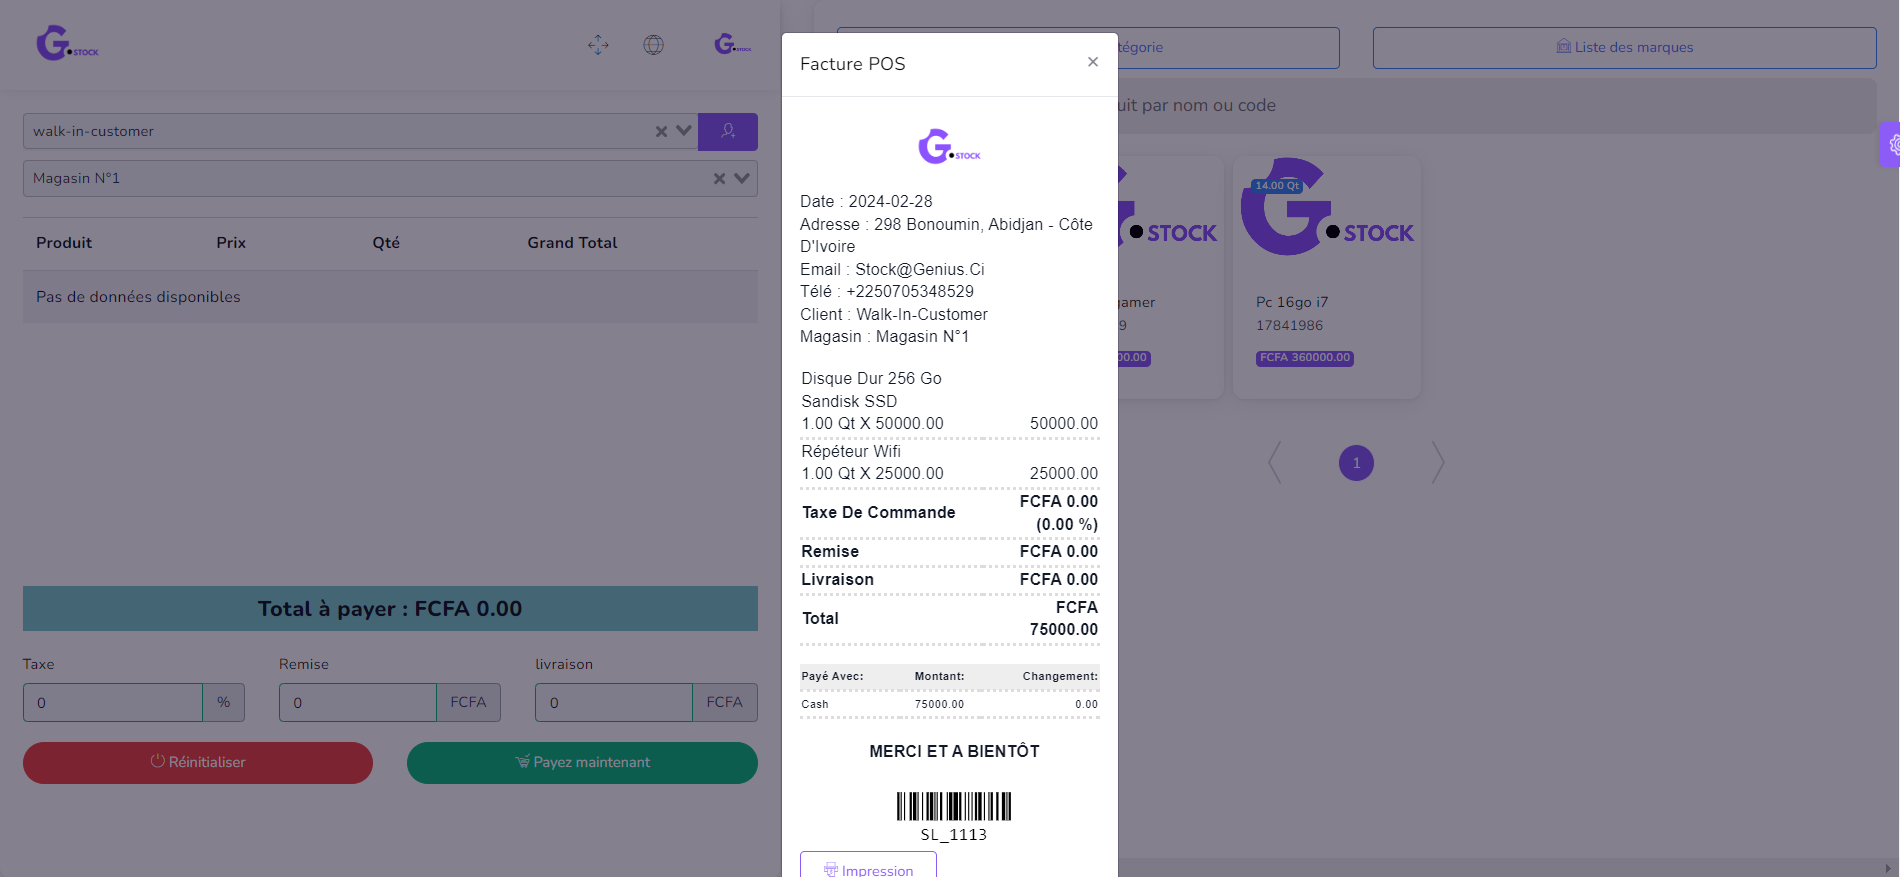Close the Facture POS dialog
Screen dimensions: 1900x877
pyautogui.click(x=1092, y=62)
